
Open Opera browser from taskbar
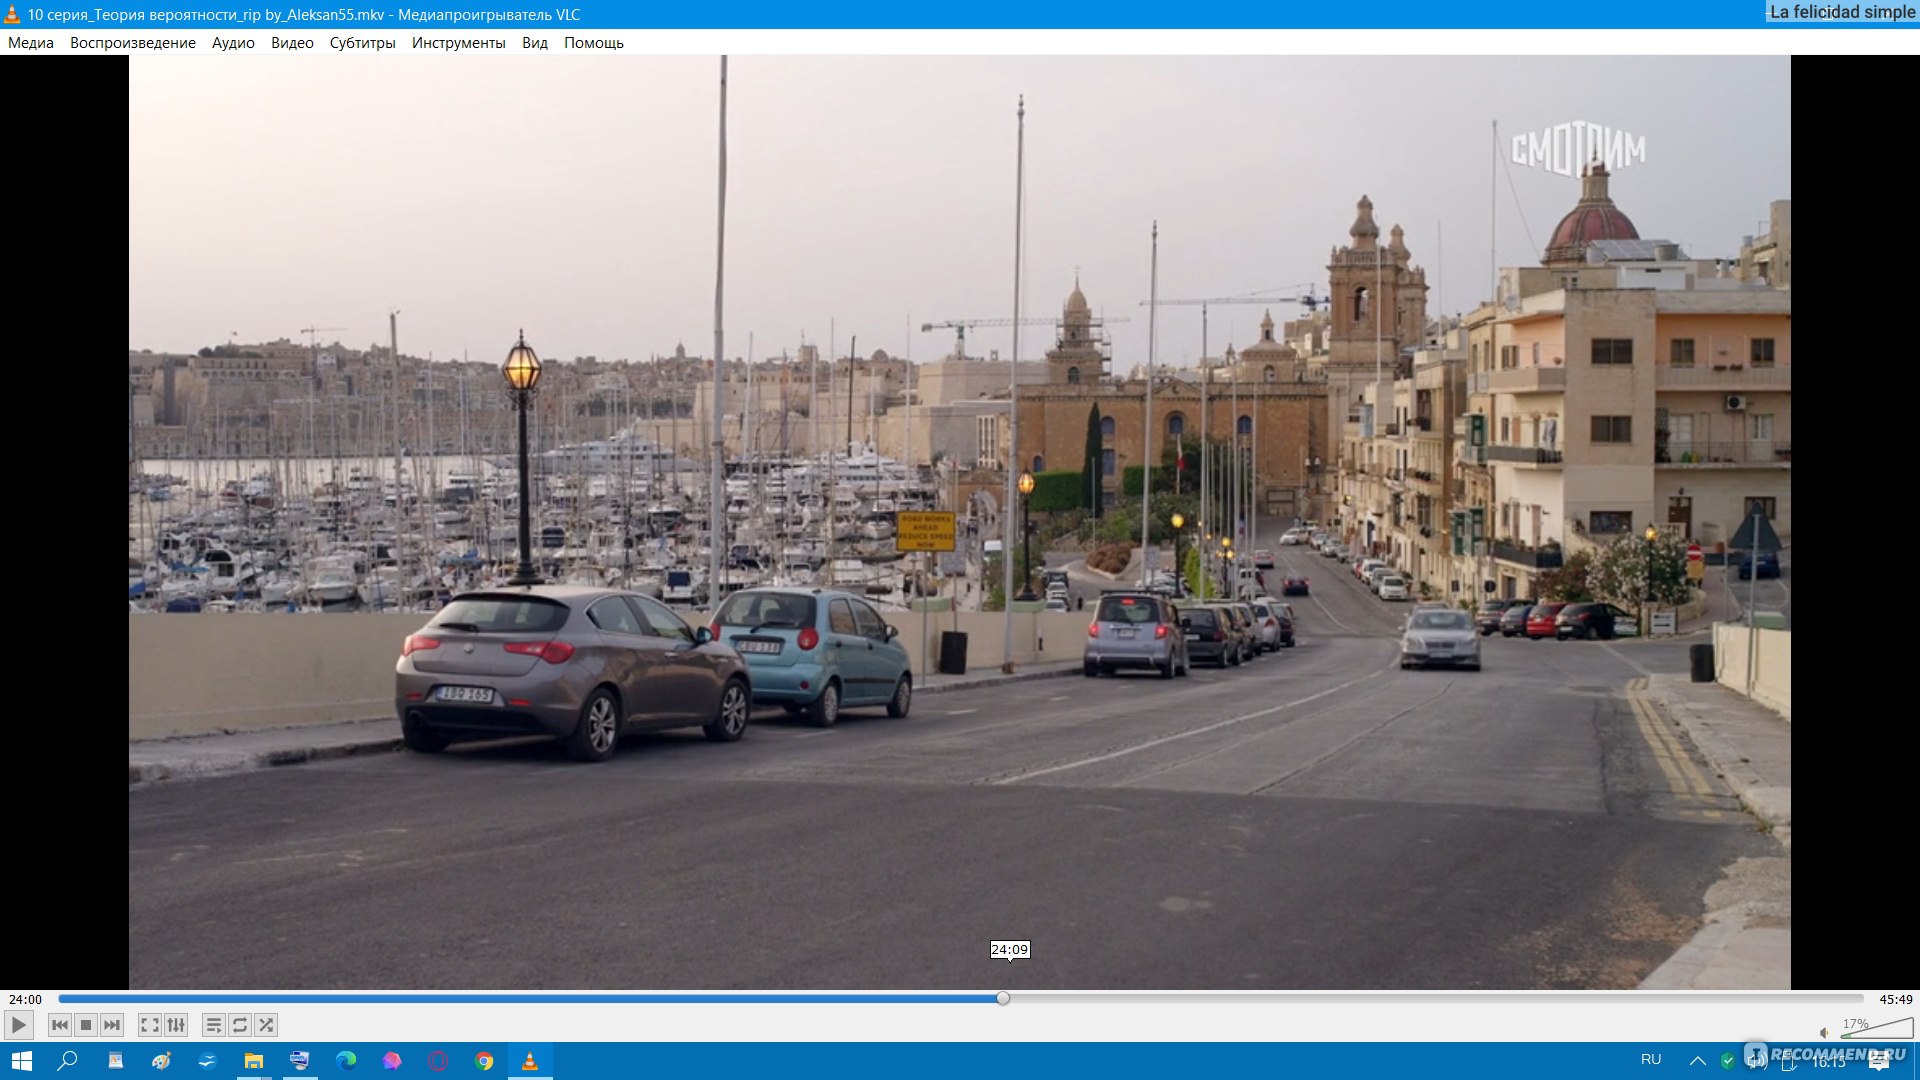pos(438,1061)
